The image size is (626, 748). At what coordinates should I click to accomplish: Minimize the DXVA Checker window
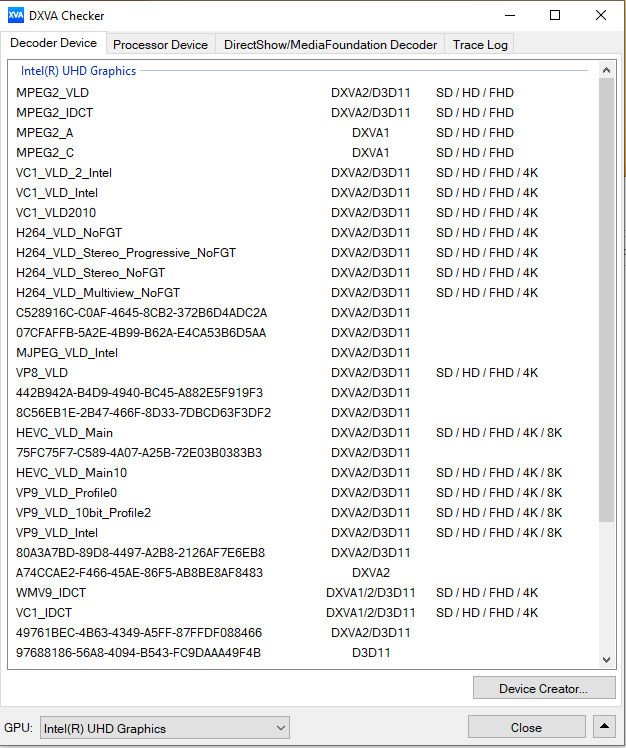click(x=510, y=15)
